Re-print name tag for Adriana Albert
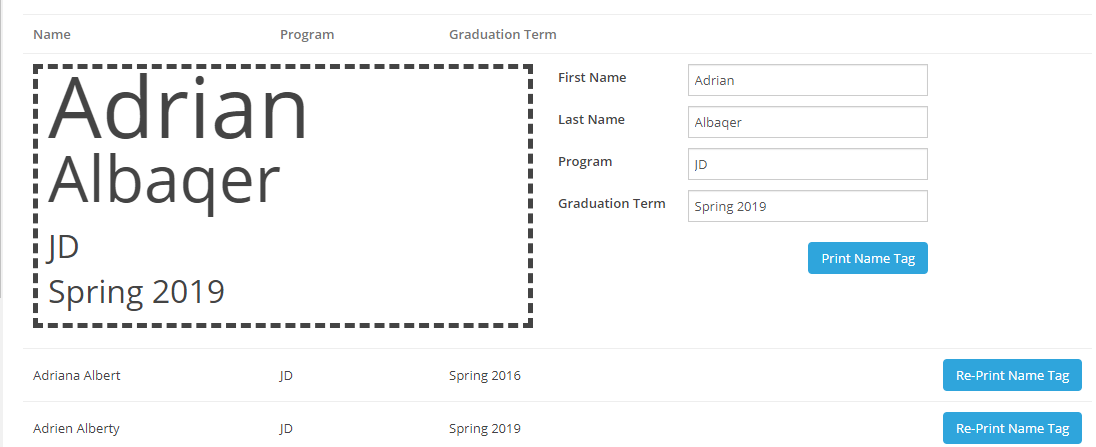Viewport: 1096px width, 447px height. [x=1011, y=376]
